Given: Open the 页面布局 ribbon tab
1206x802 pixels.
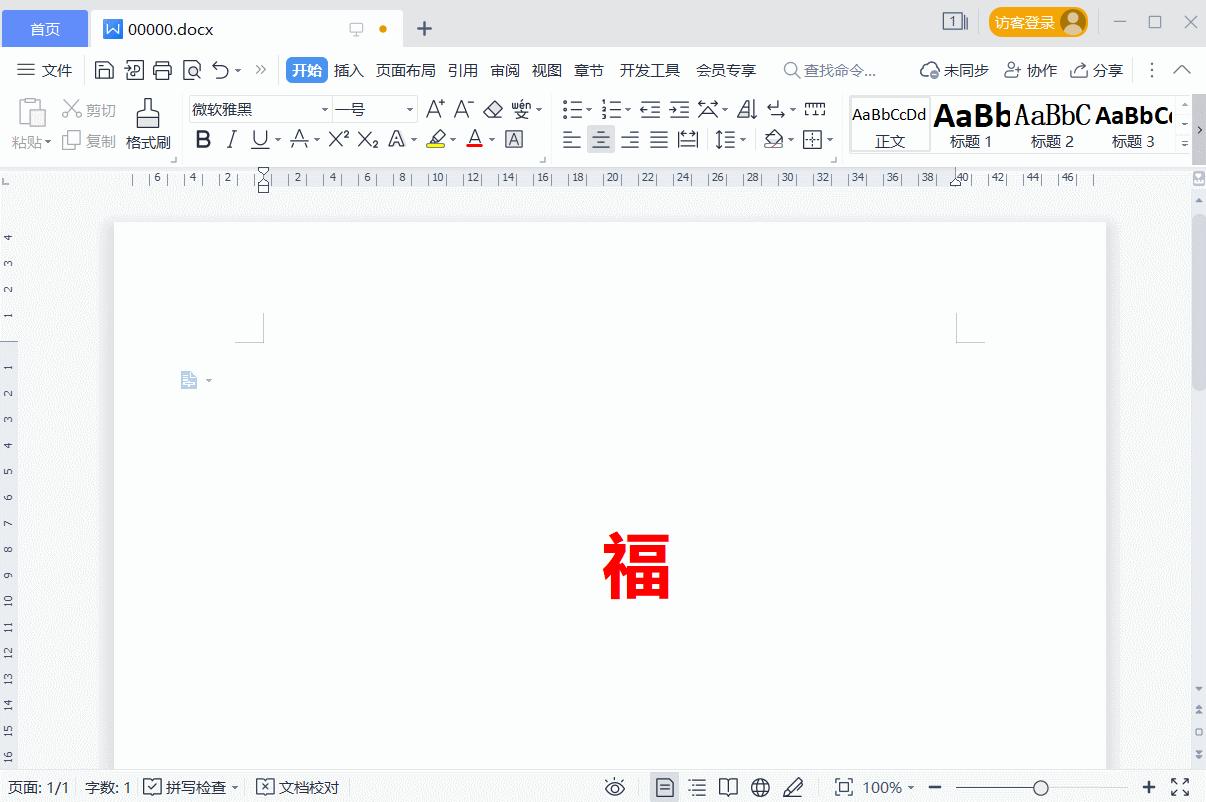Looking at the screenshot, I should [x=406, y=70].
